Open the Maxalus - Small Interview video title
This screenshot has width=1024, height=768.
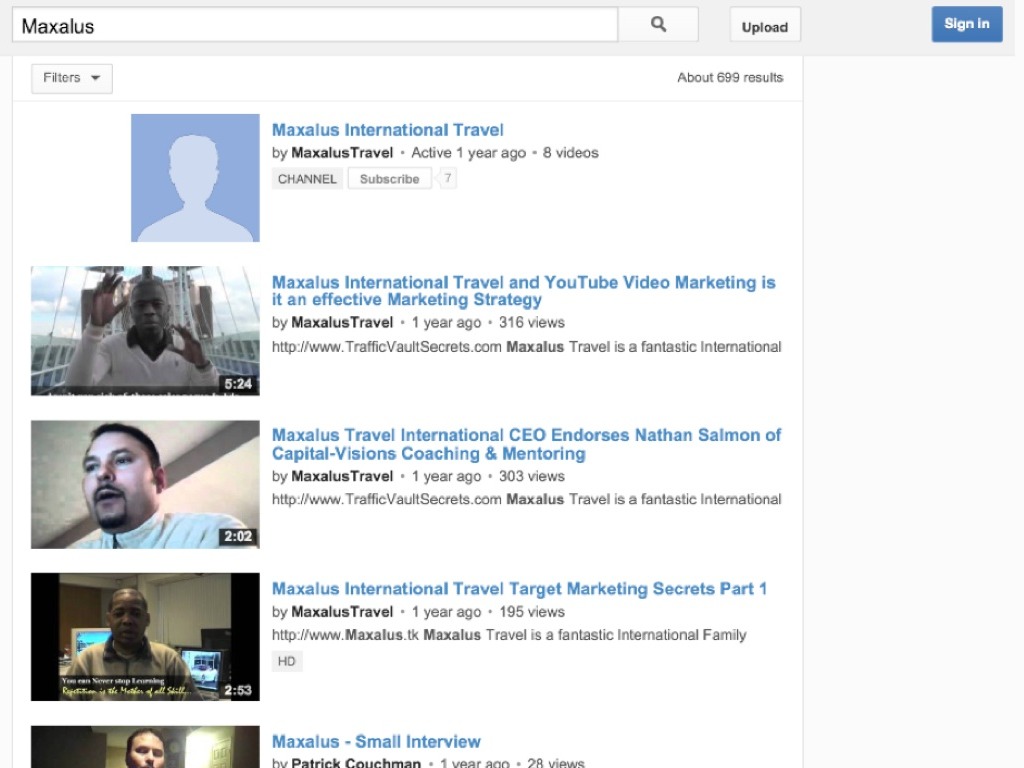tap(376, 742)
